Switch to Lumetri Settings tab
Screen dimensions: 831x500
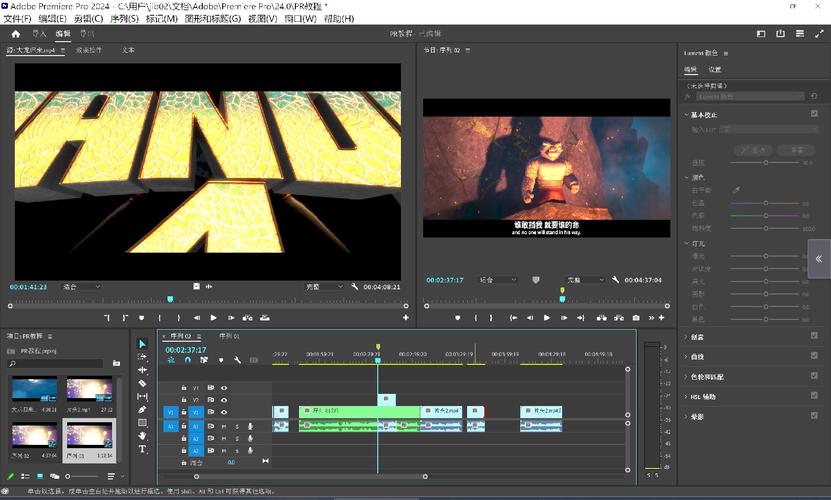click(715, 69)
